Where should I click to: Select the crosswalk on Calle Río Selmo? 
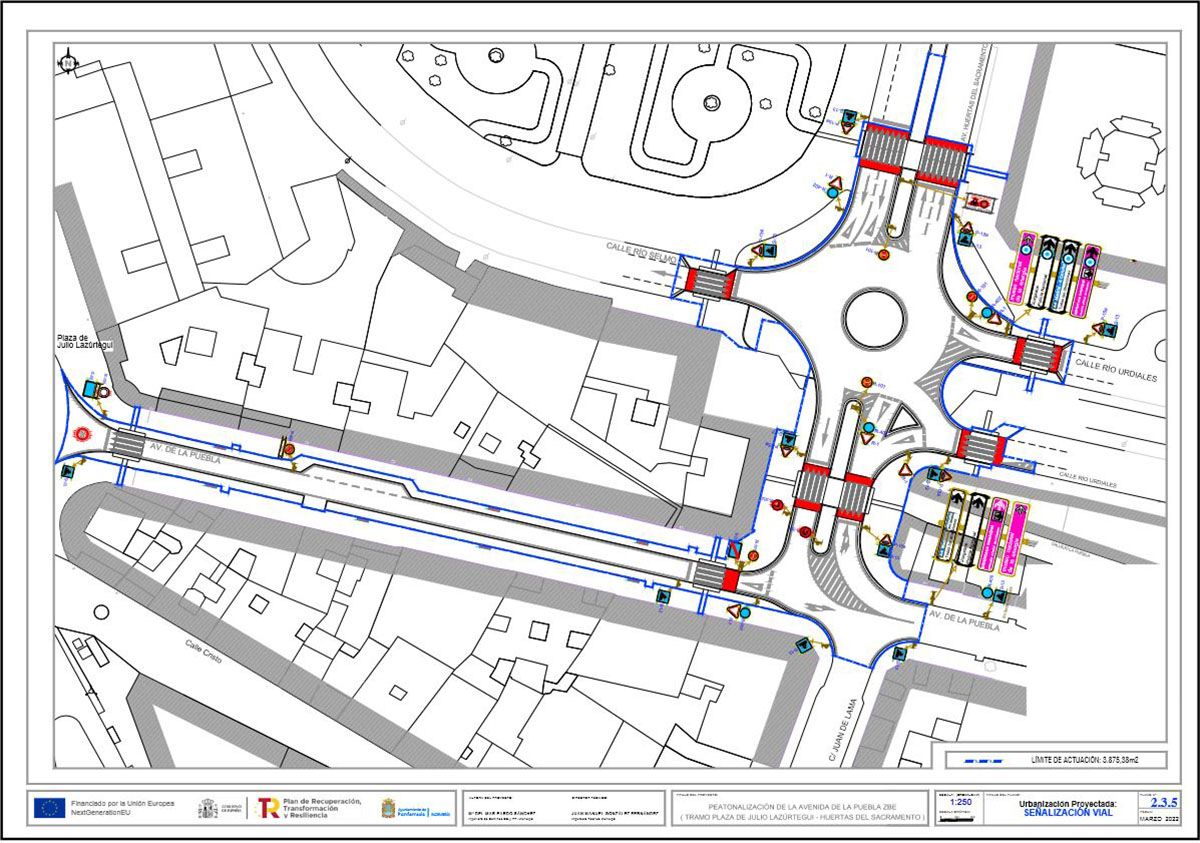[709, 283]
